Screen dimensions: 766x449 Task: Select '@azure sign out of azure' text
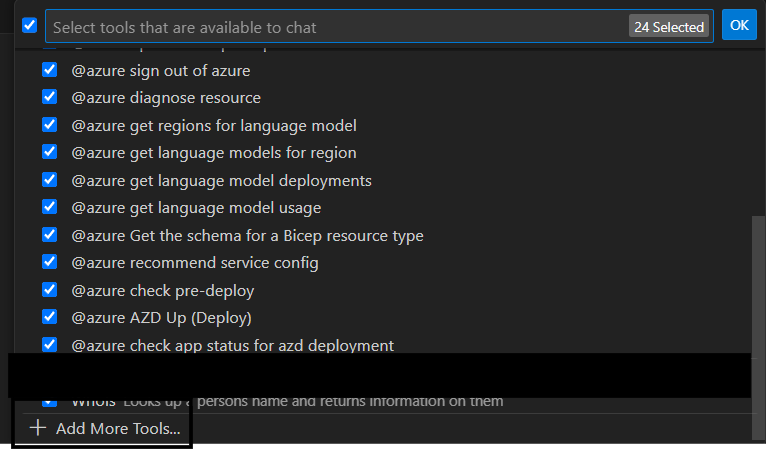(161, 71)
